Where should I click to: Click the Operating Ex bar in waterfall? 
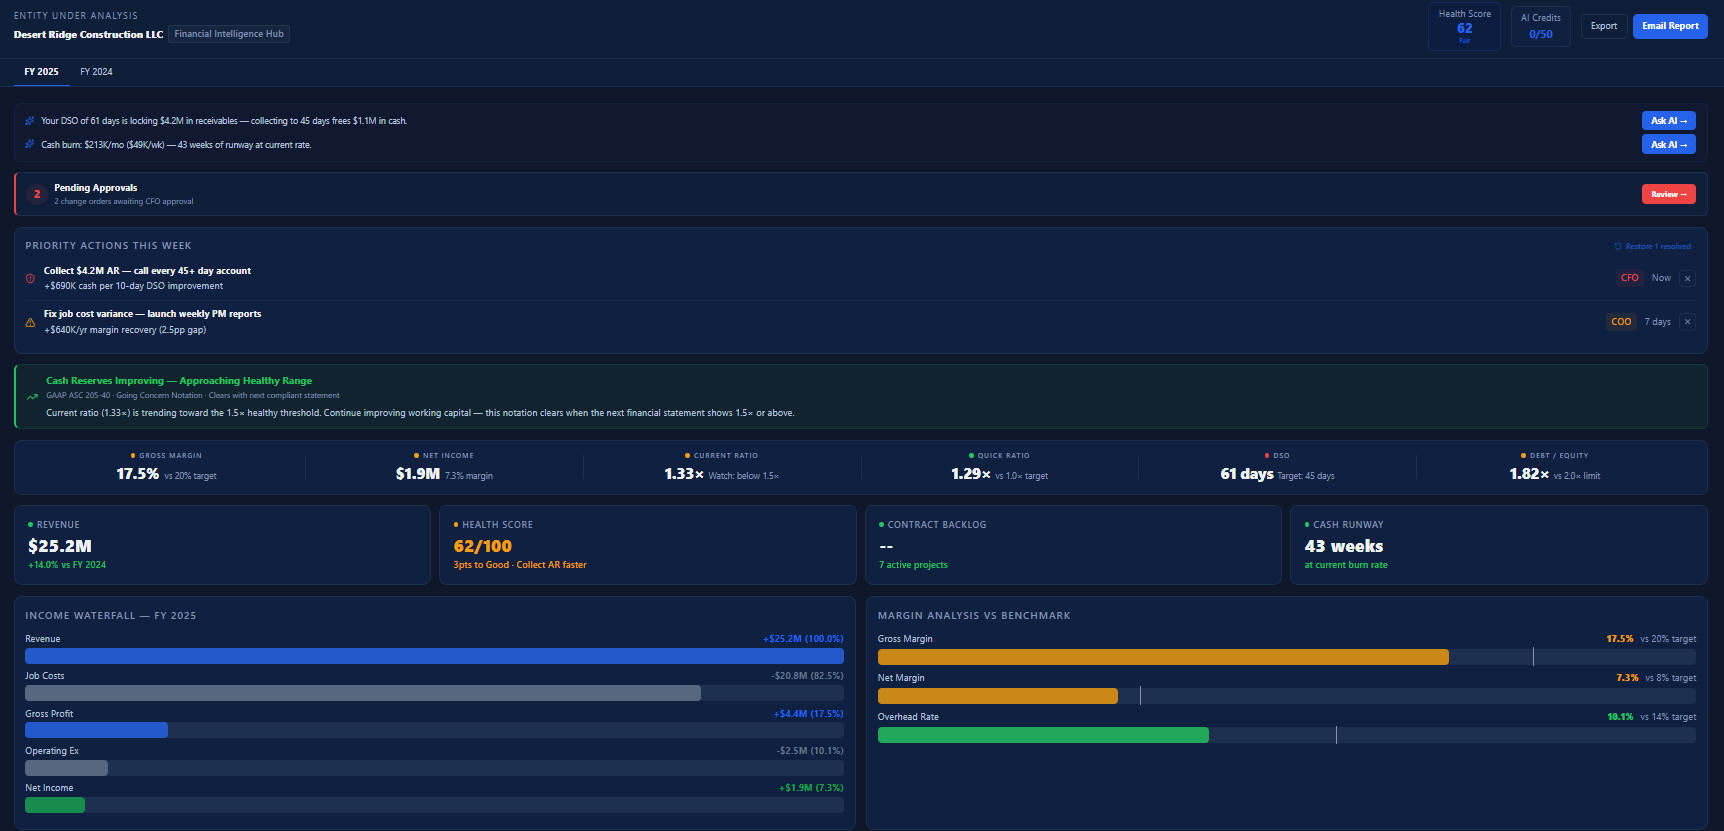pyautogui.click(x=66, y=768)
